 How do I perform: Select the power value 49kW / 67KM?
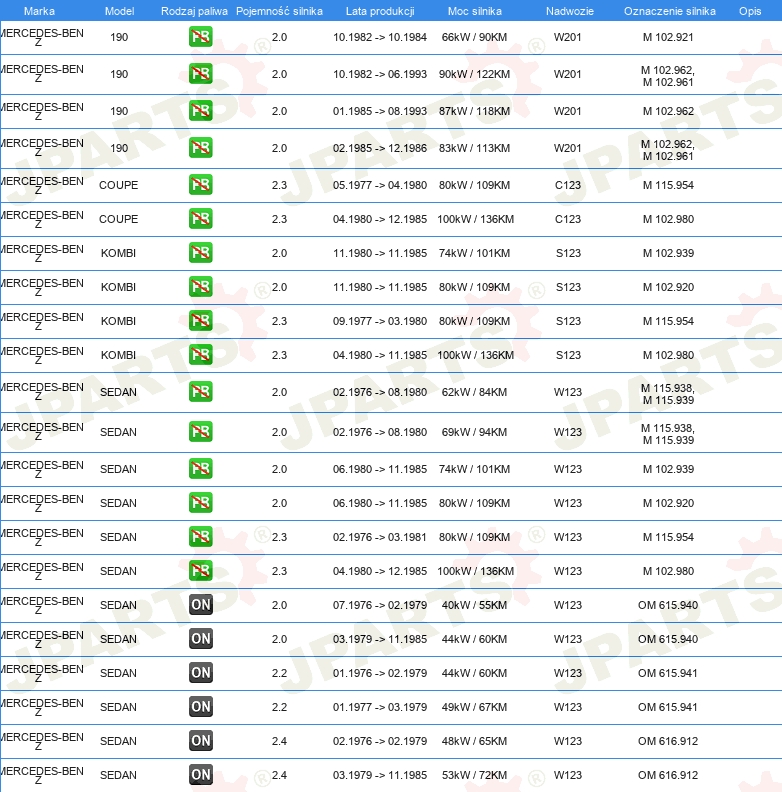tap(474, 707)
